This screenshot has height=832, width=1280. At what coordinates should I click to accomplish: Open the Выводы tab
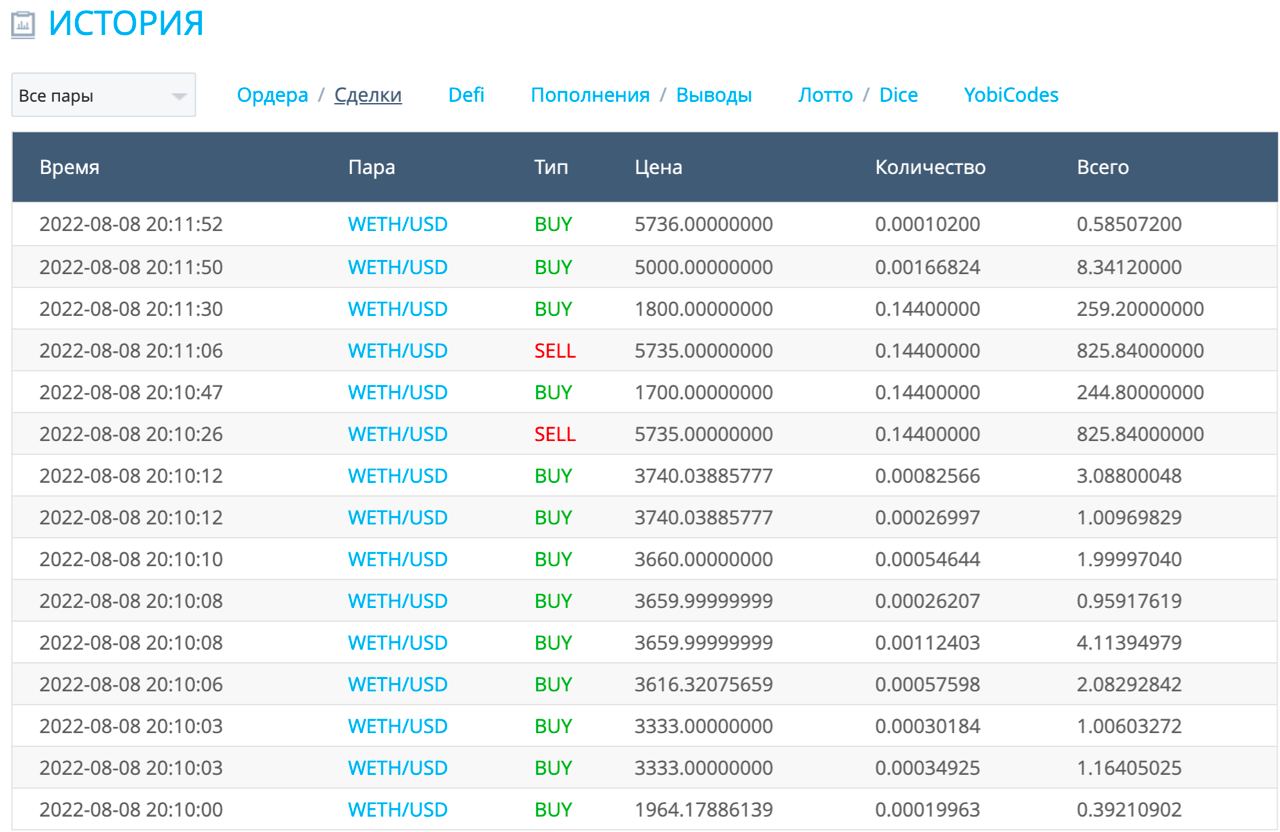tap(714, 95)
